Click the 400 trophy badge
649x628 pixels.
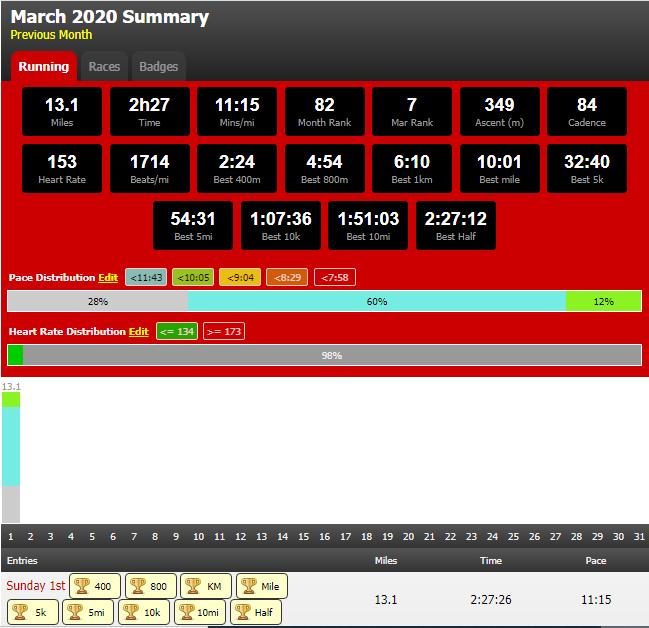[x=95, y=586]
